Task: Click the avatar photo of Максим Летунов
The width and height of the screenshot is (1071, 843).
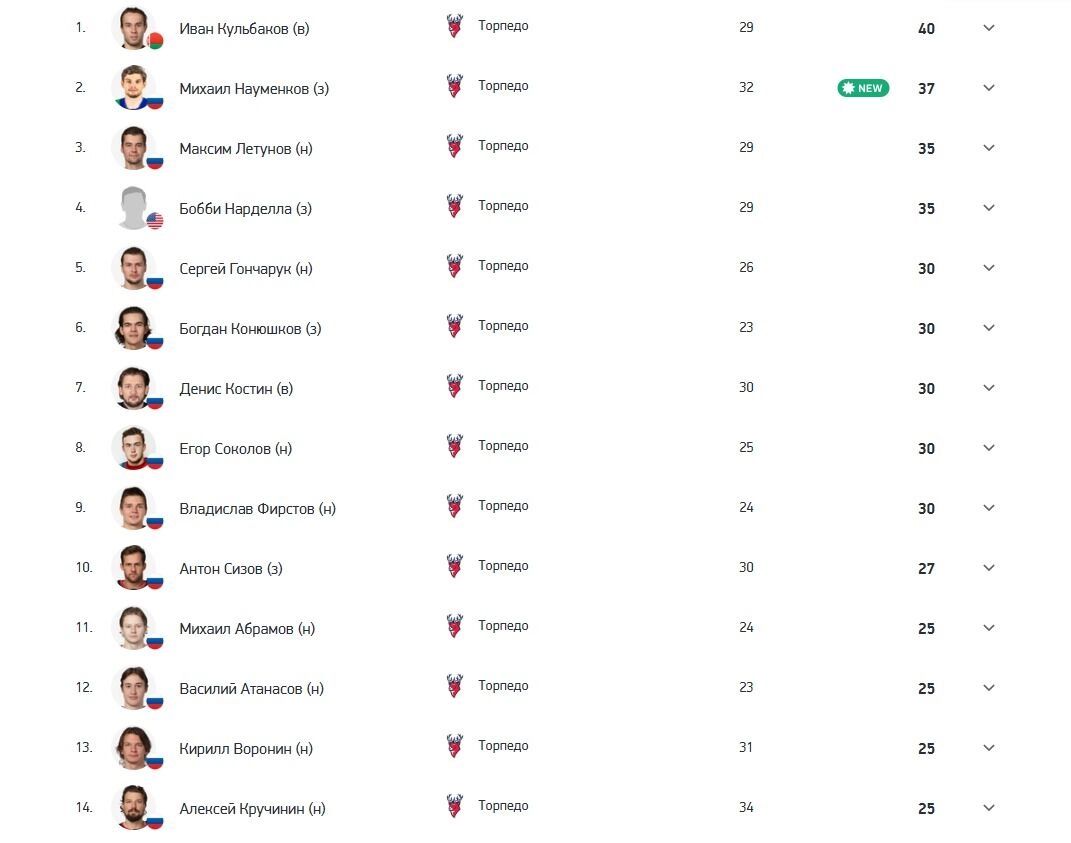Action: [133, 148]
